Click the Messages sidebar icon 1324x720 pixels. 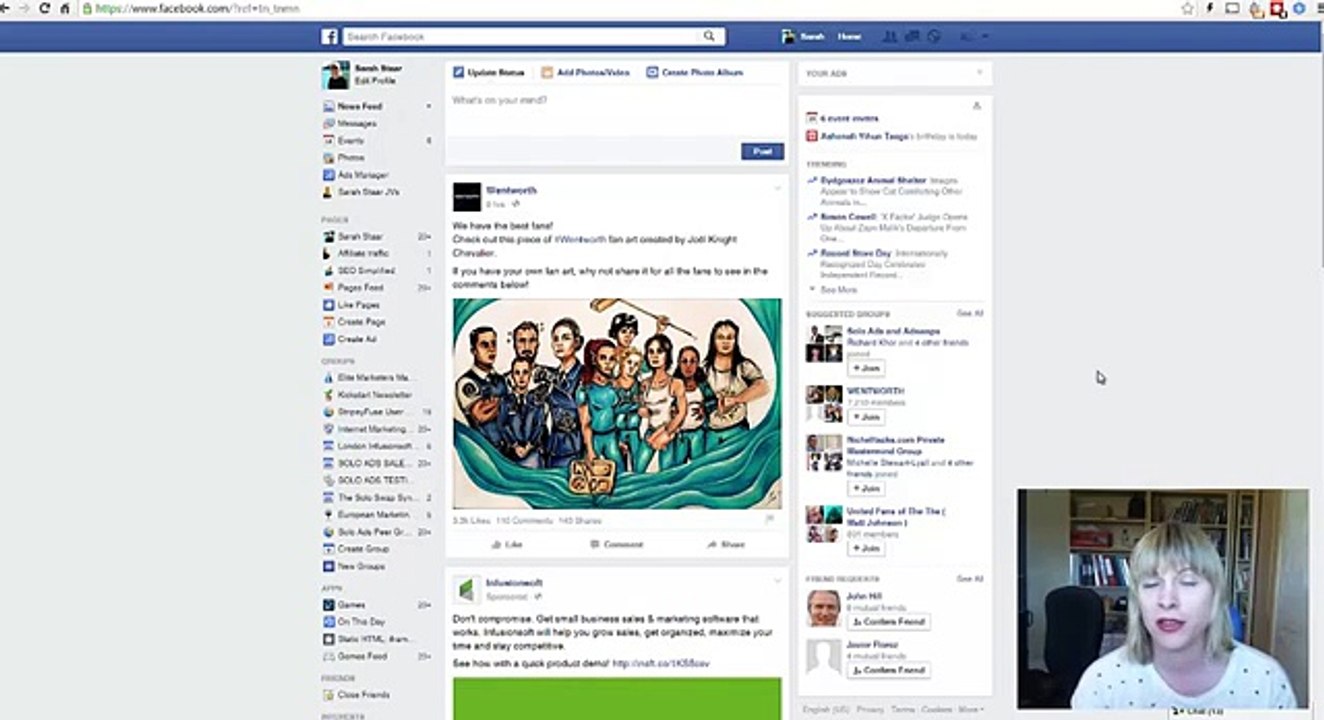tap(328, 123)
